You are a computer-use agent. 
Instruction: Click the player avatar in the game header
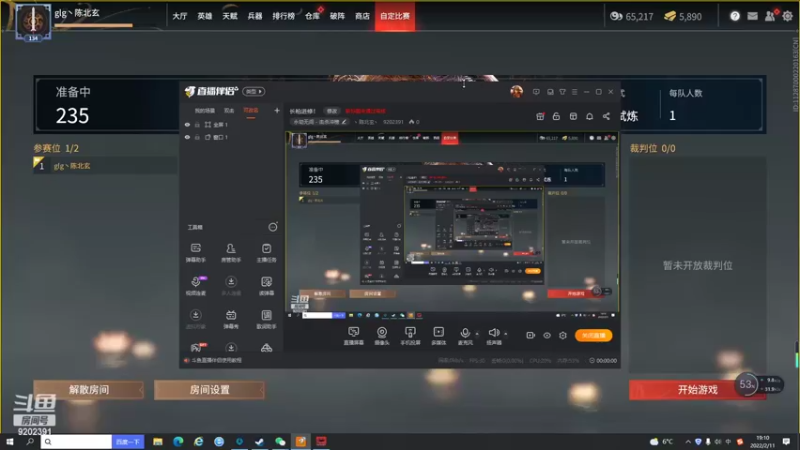33,21
